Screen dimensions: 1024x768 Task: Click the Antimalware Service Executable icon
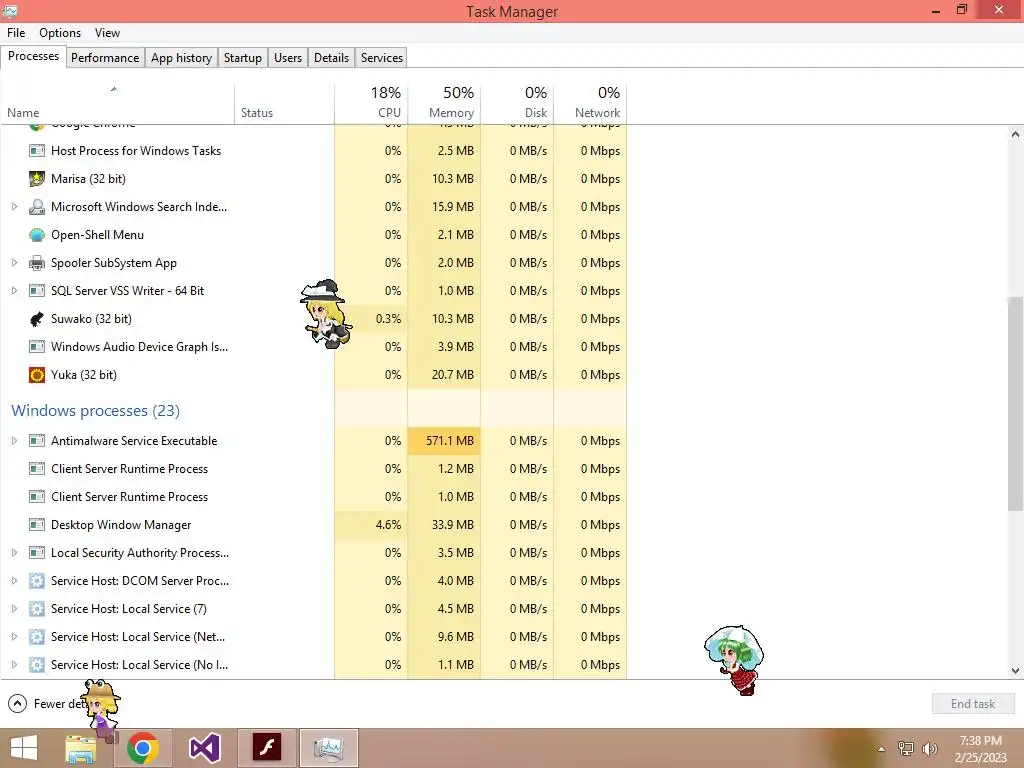[37, 441]
